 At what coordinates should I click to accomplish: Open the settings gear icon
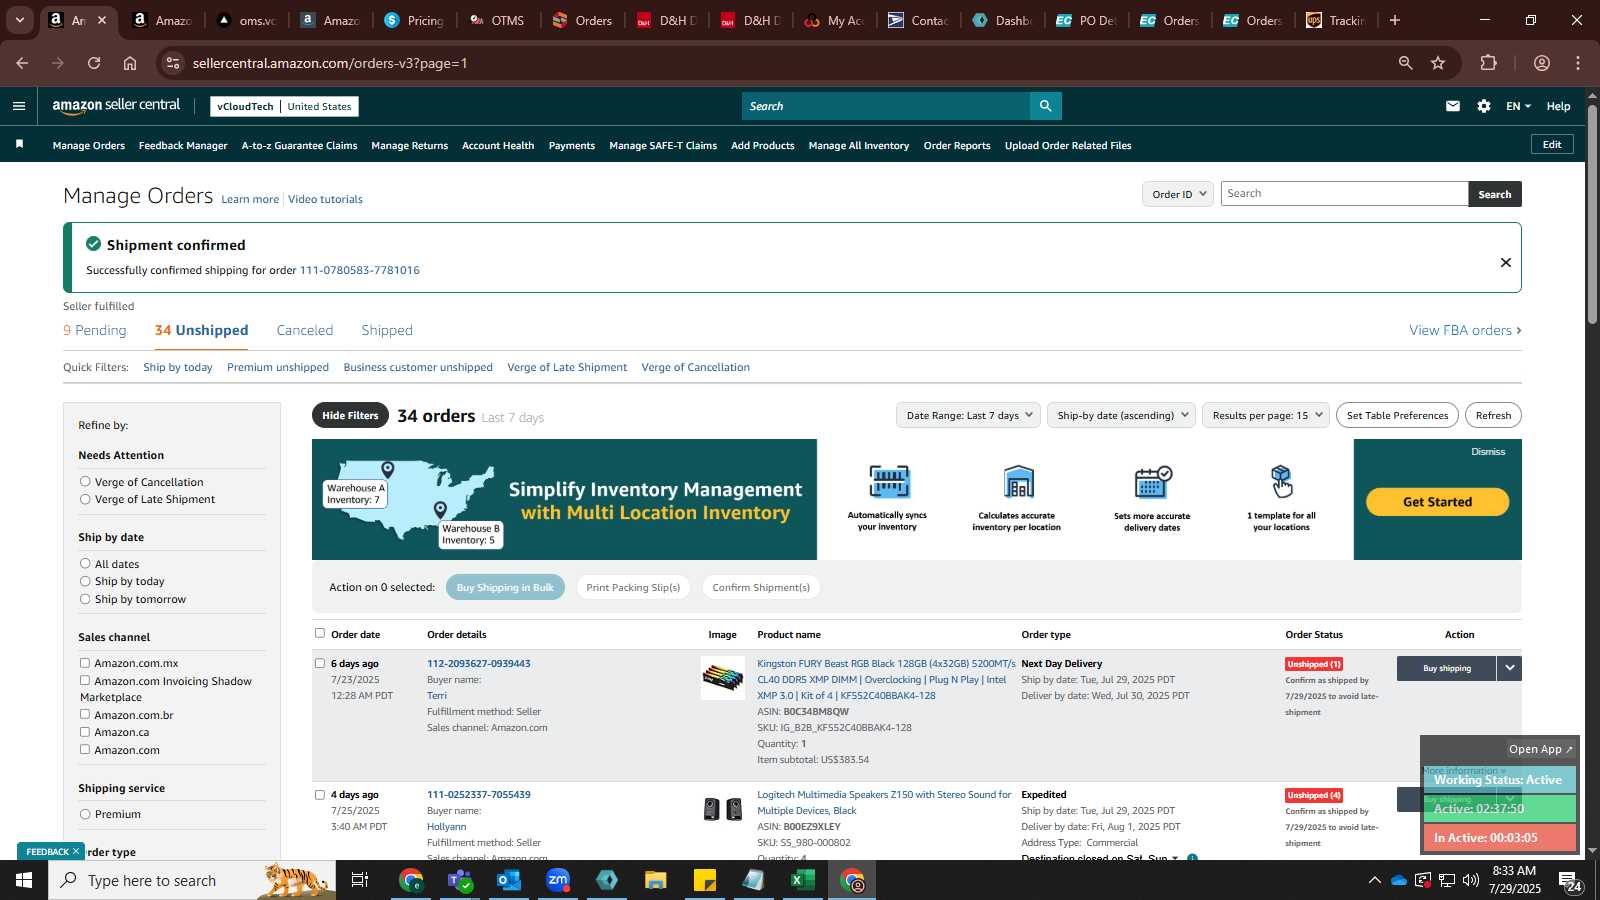(1484, 106)
